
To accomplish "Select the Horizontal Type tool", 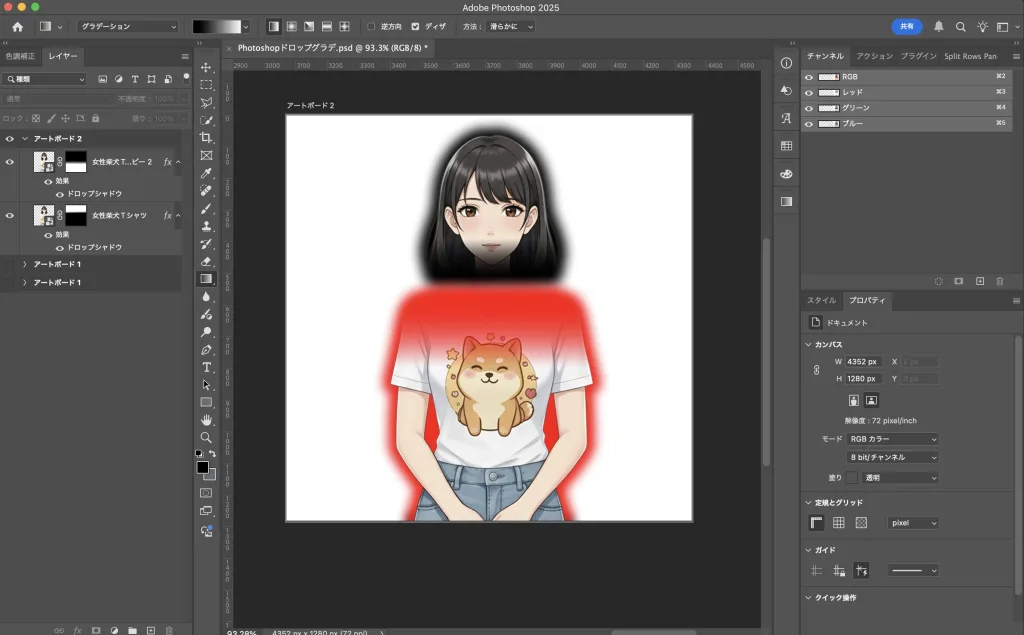I will pyautogui.click(x=206, y=367).
